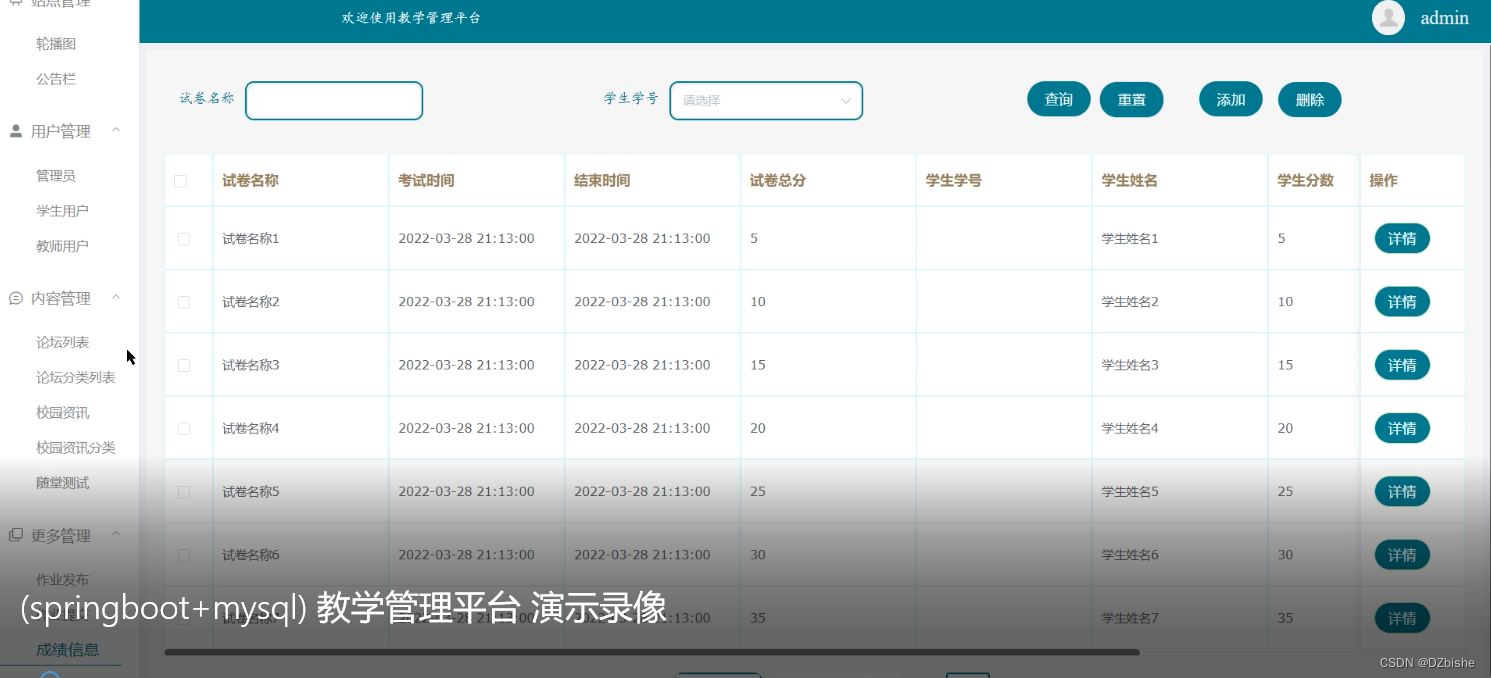The width and height of the screenshot is (1491, 678).
Task: View 详情 for the 学生姓名7 row
Action: (1402, 618)
